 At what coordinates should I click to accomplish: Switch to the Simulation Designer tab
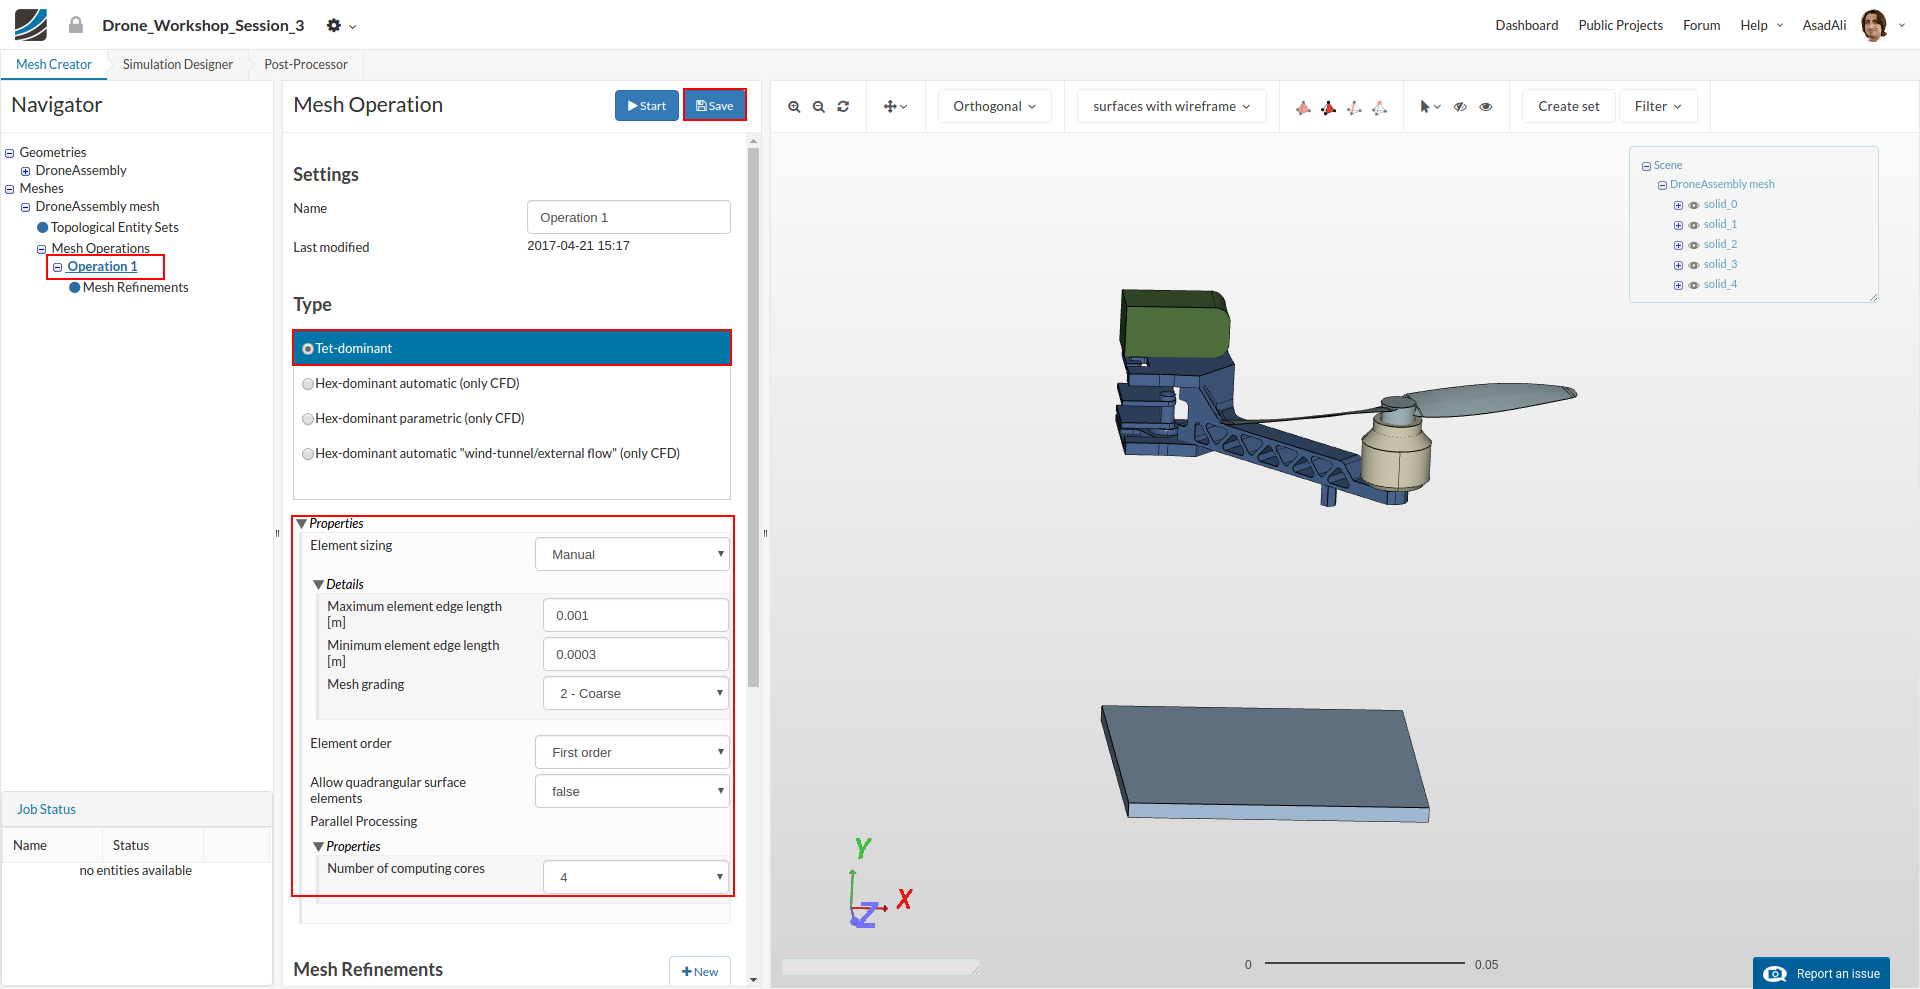178,65
